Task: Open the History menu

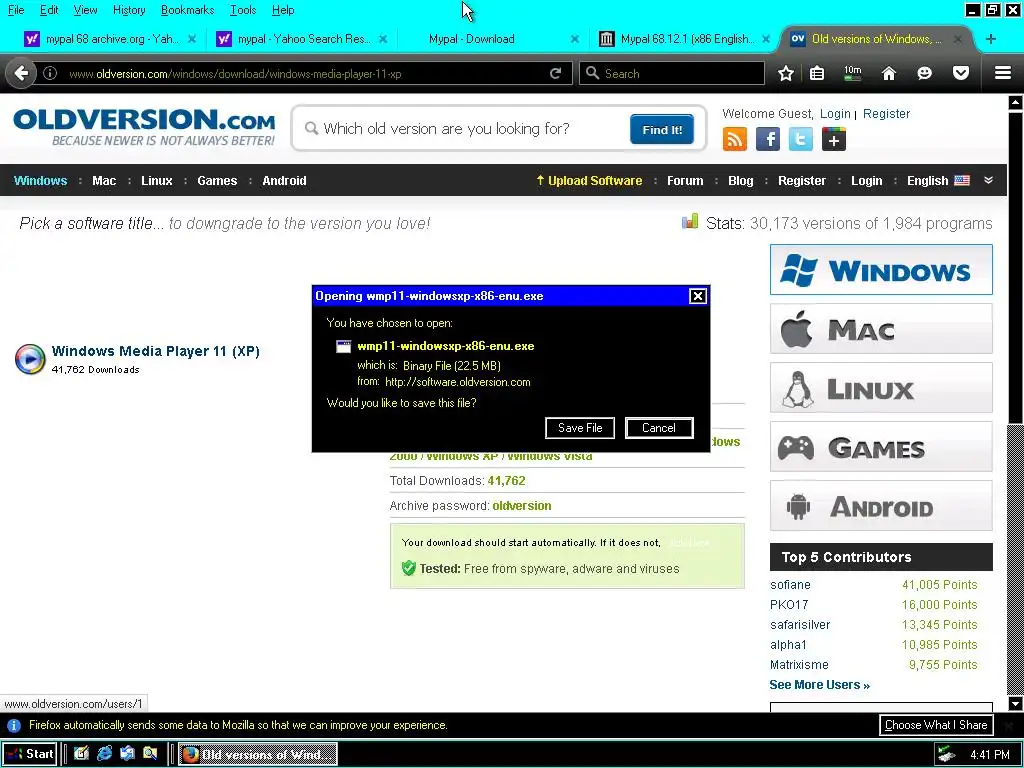Action: tap(129, 10)
